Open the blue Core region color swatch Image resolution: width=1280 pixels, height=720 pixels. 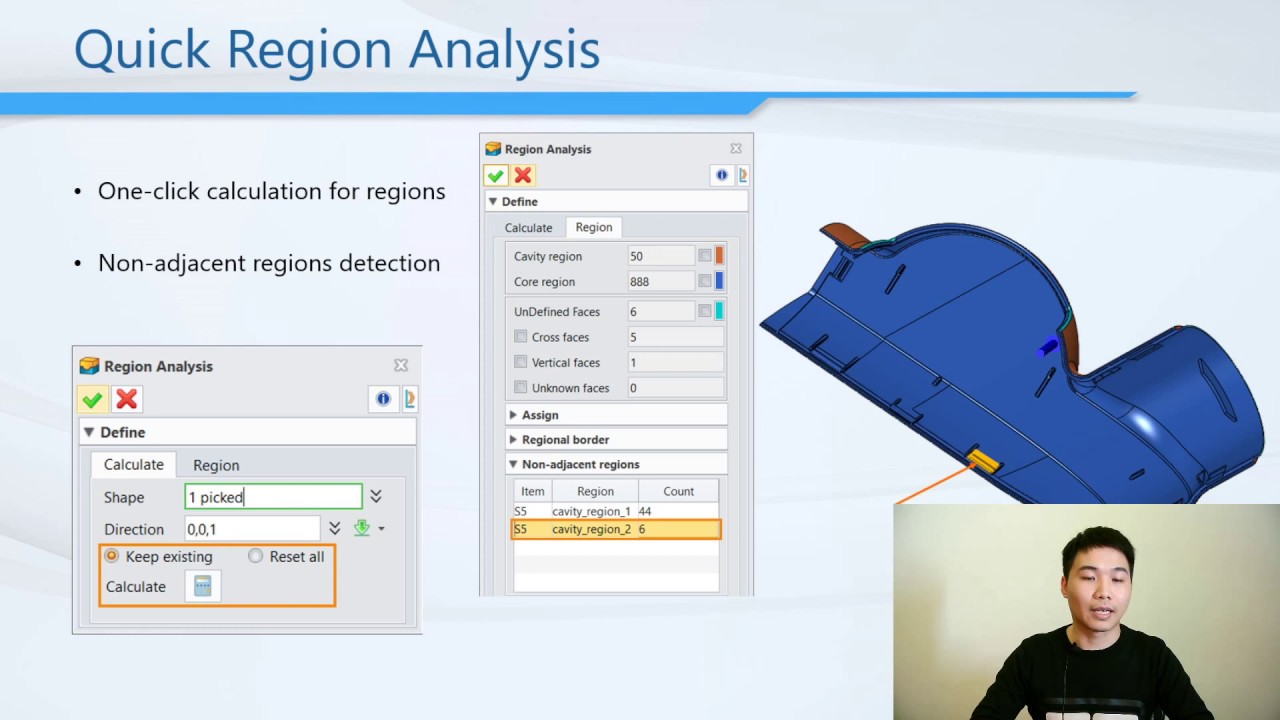(x=719, y=281)
